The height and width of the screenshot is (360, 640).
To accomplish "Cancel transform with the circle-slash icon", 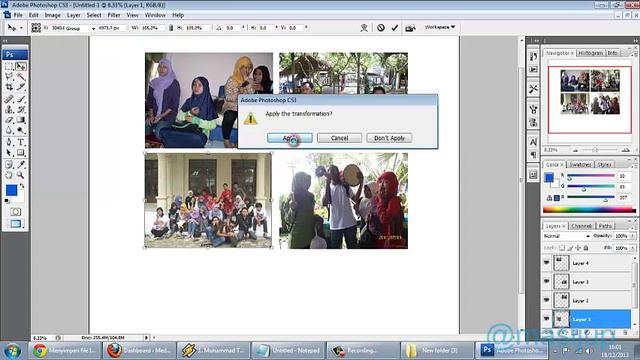I will [x=381, y=28].
